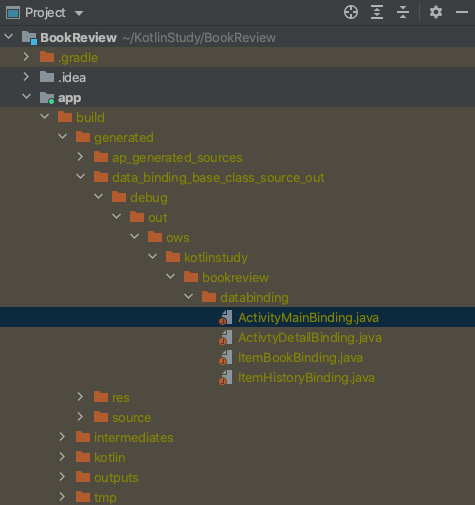The width and height of the screenshot is (475, 505).
Task: Click the debug folder icon
Action: coord(119,197)
